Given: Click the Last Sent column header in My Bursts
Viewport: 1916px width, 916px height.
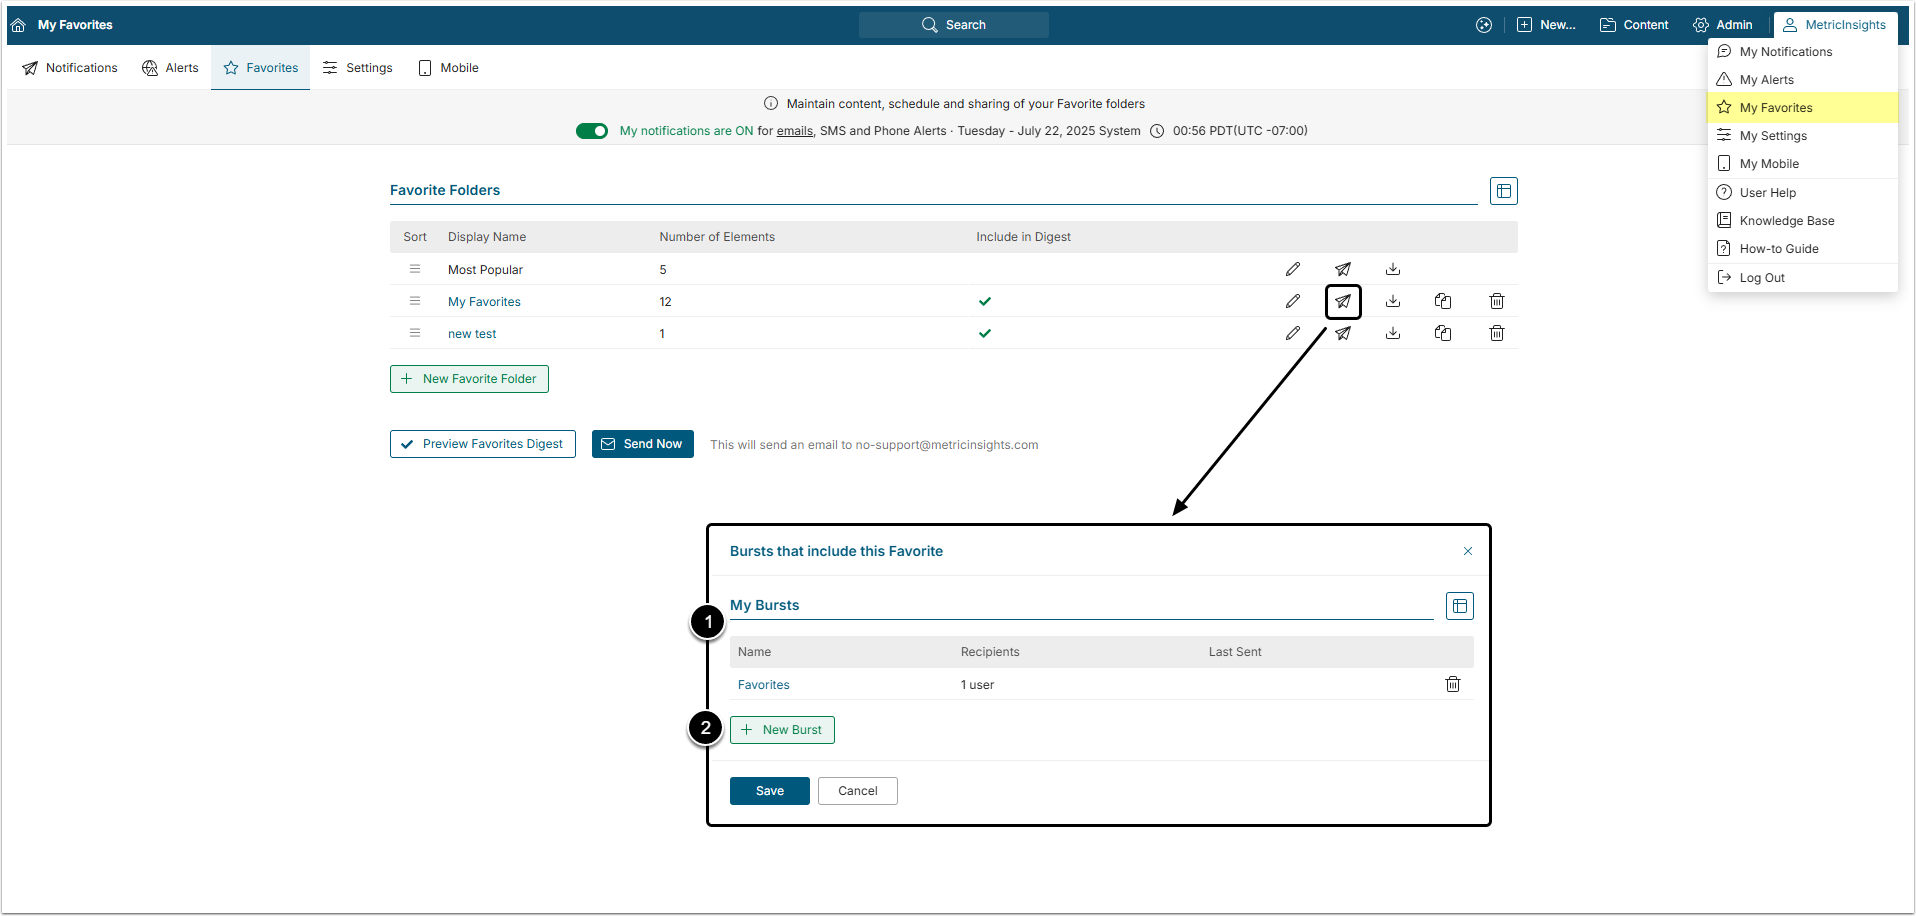Looking at the screenshot, I should pyautogui.click(x=1235, y=652).
